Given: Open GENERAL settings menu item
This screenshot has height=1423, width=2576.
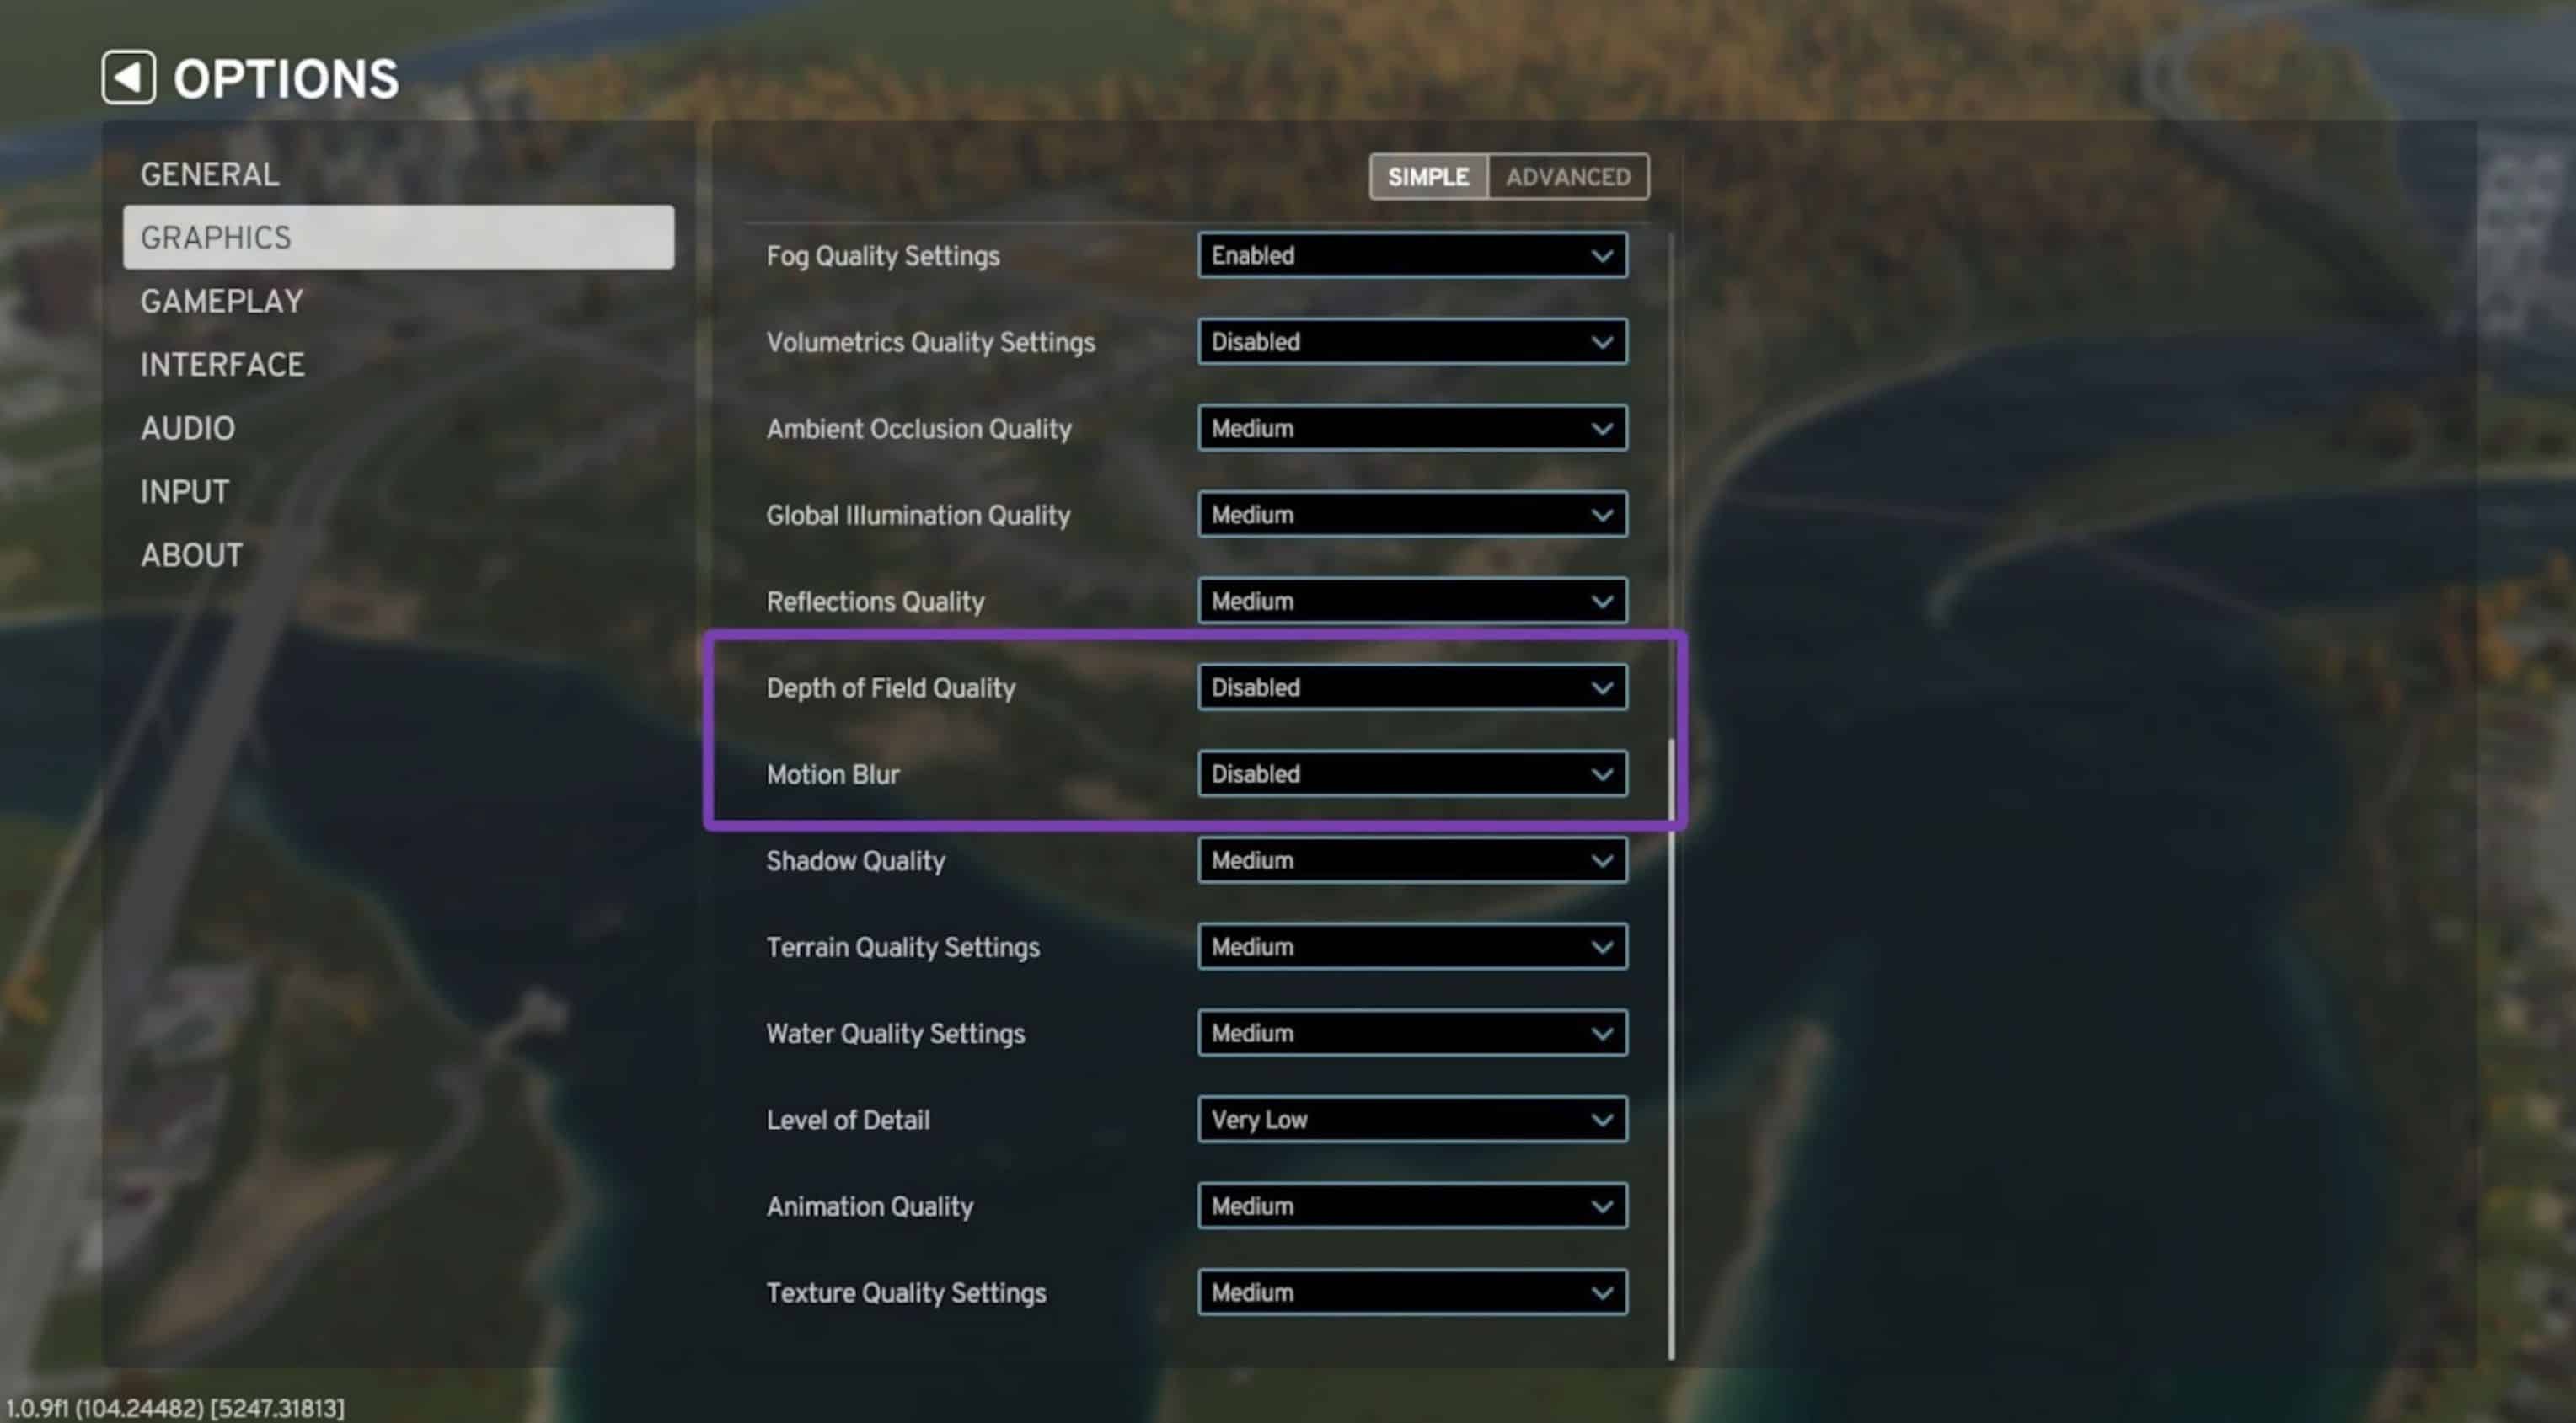Looking at the screenshot, I should [211, 172].
